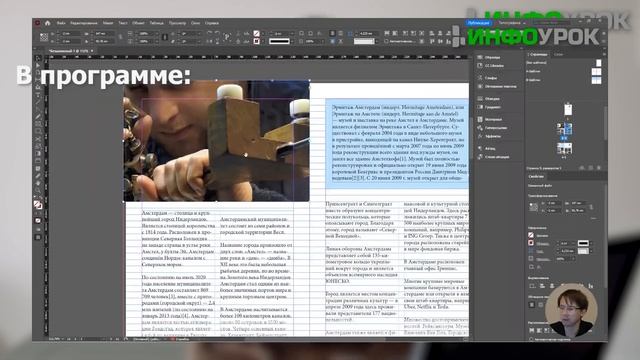Open the Текст menu

[x=123, y=23]
